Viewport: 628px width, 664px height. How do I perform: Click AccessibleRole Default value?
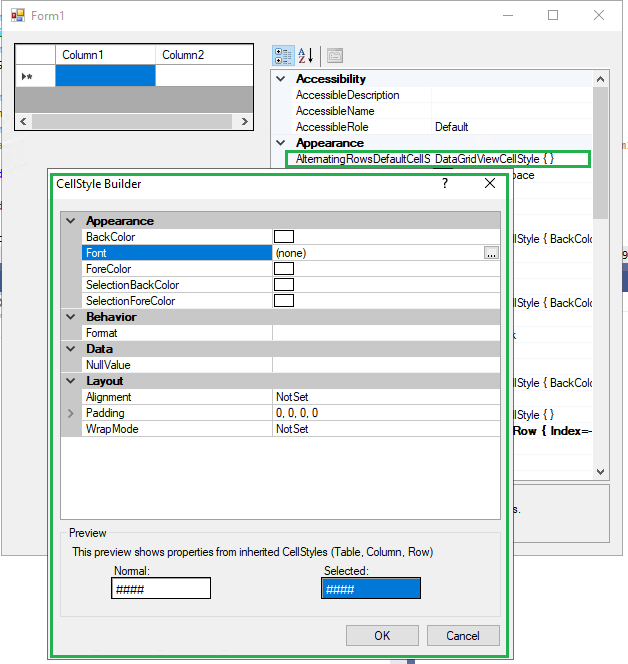point(451,127)
